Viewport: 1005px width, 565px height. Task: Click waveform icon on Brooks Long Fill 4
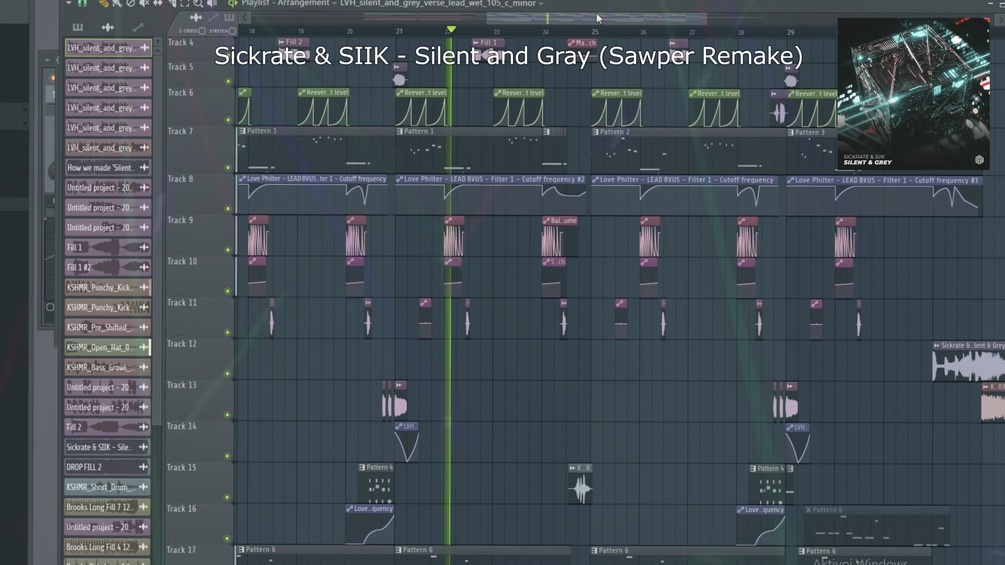pyautogui.click(x=144, y=546)
